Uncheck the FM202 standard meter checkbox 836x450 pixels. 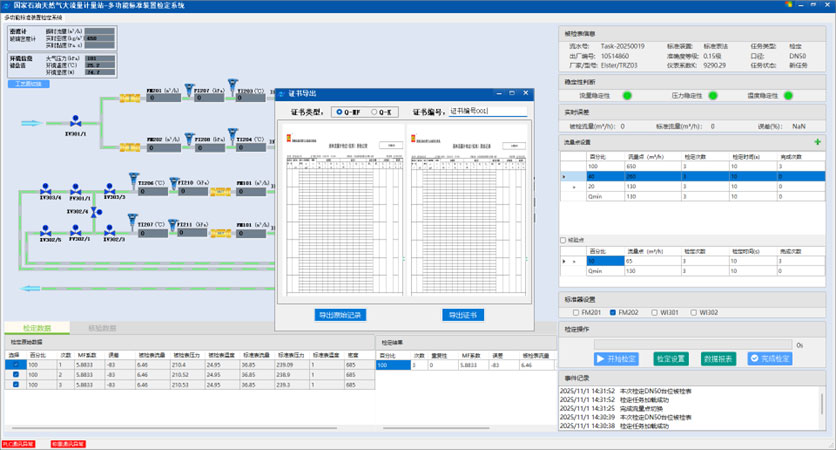click(x=613, y=312)
